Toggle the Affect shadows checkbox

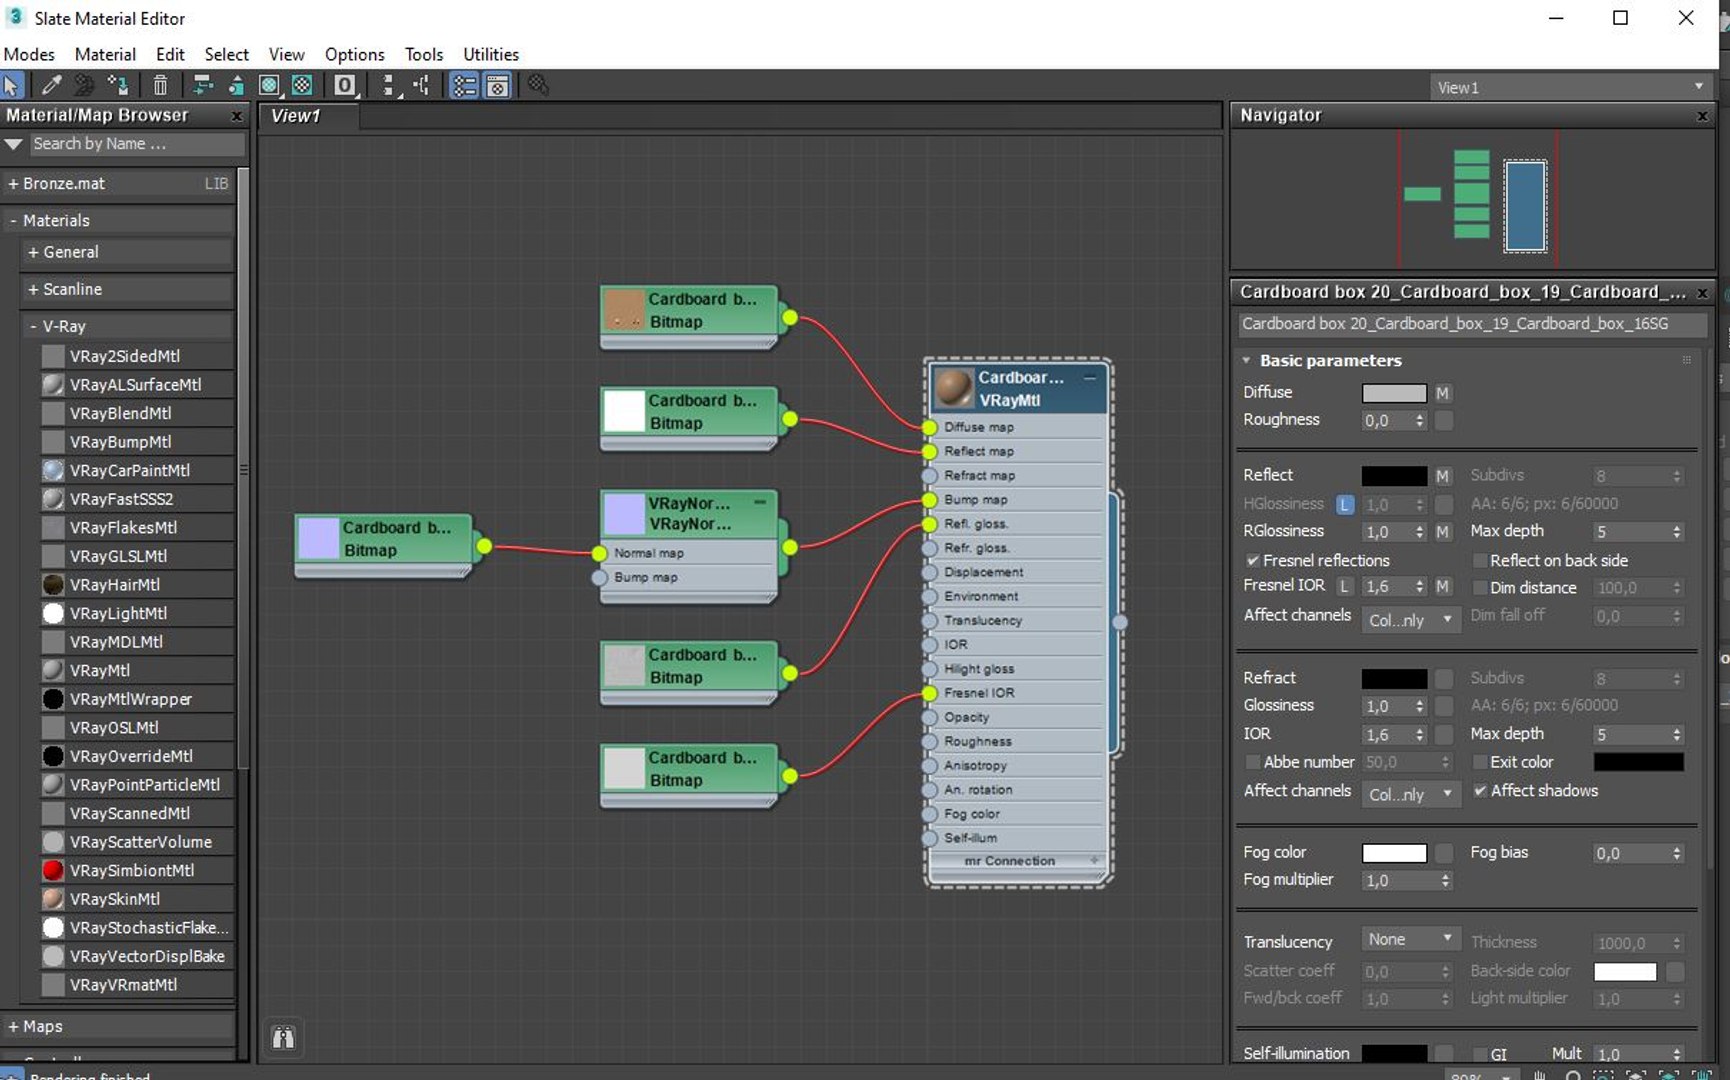(x=1480, y=791)
